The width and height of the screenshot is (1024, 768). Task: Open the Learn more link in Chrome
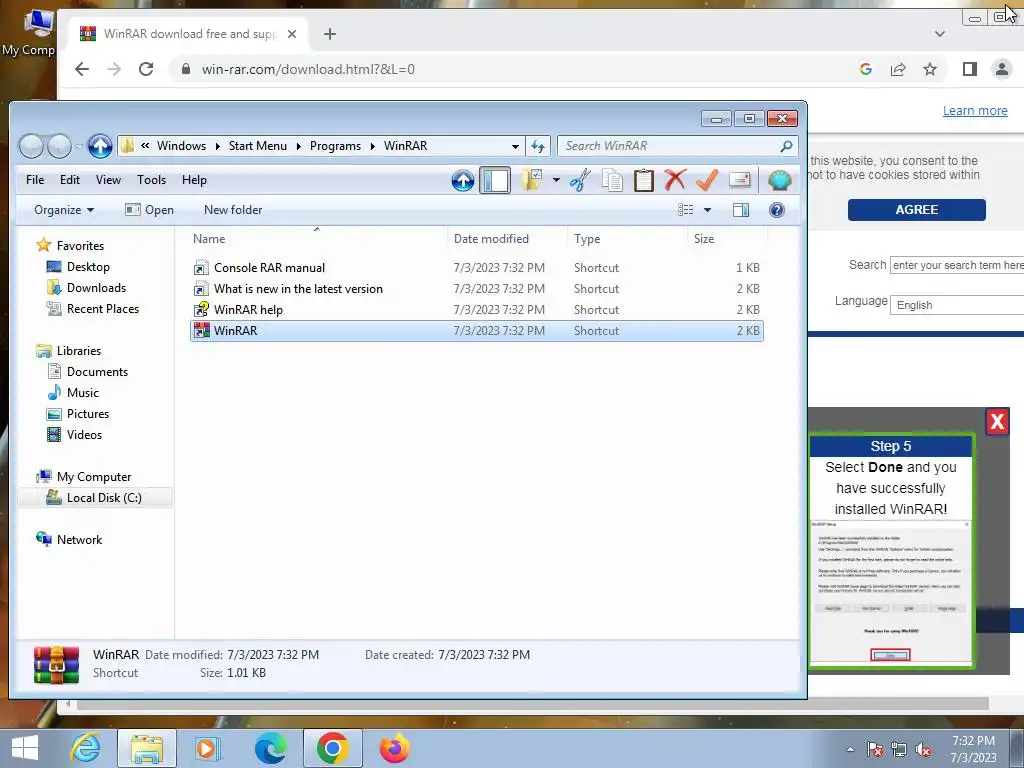975,110
